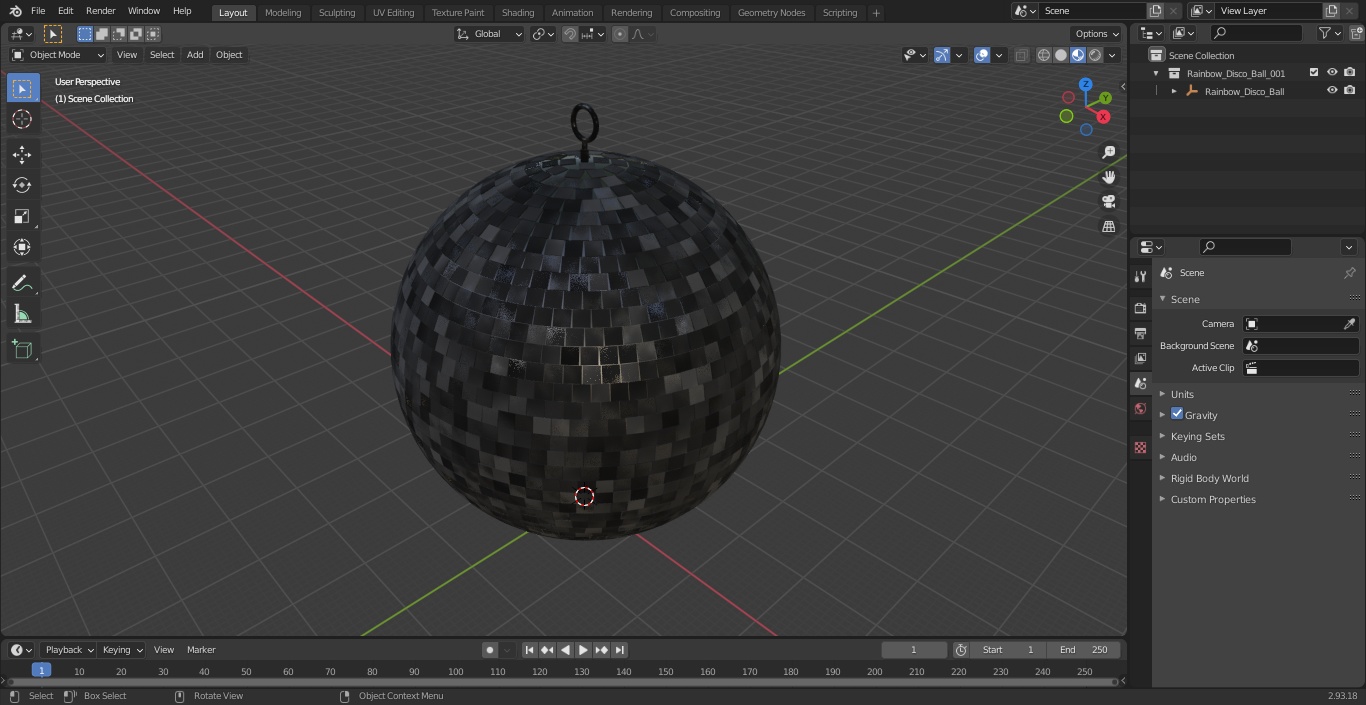This screenshot has width=1366, height=705.
Task: Open the Render properties tab
Action: click(x=1140, y=308)
